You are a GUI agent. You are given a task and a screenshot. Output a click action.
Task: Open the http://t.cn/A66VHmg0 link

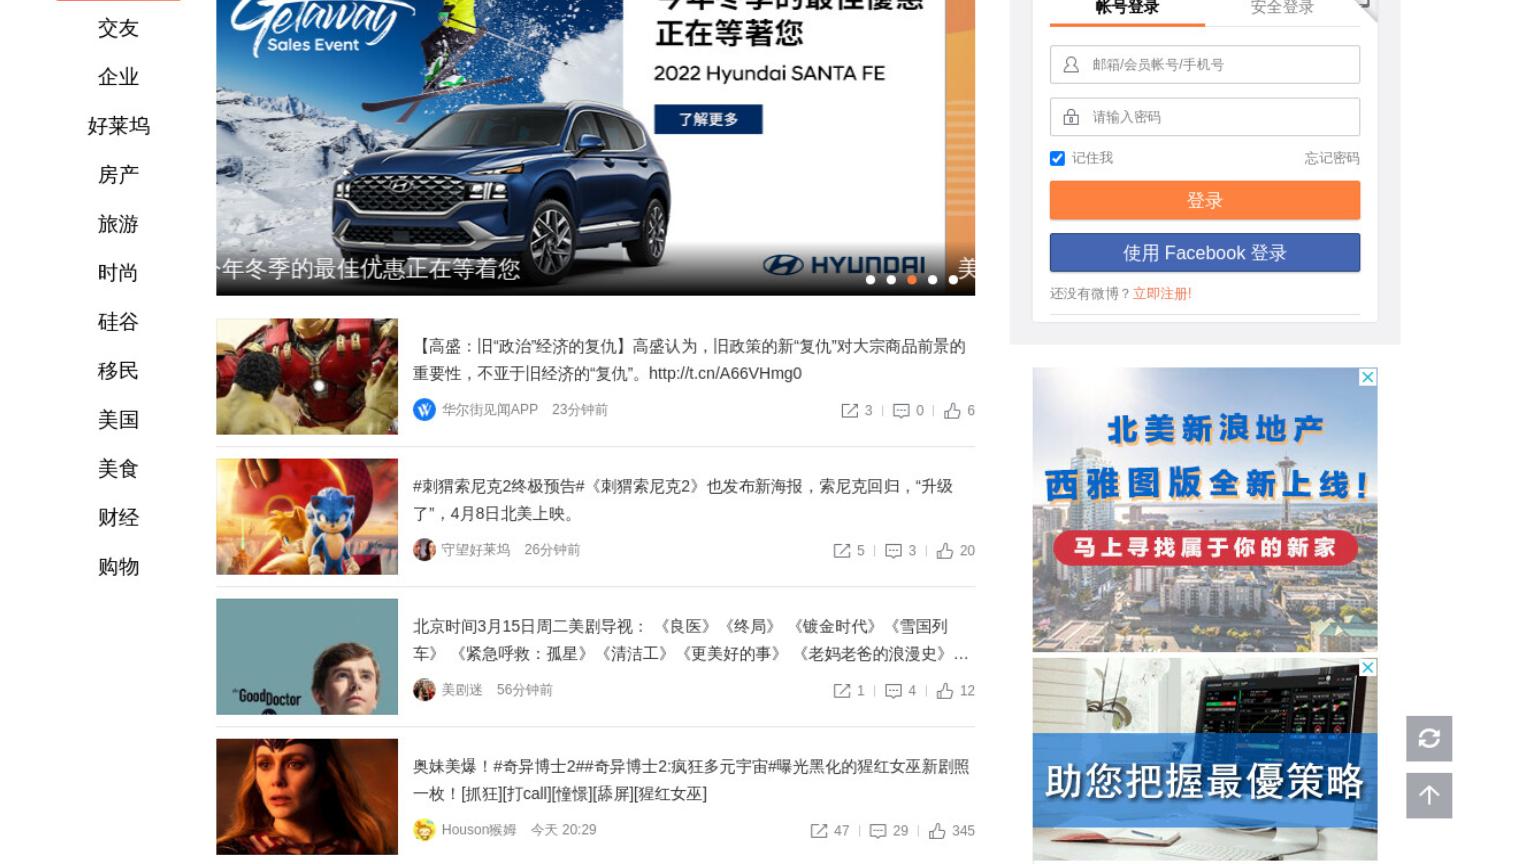pyautogui.click(x=725, y=374)
